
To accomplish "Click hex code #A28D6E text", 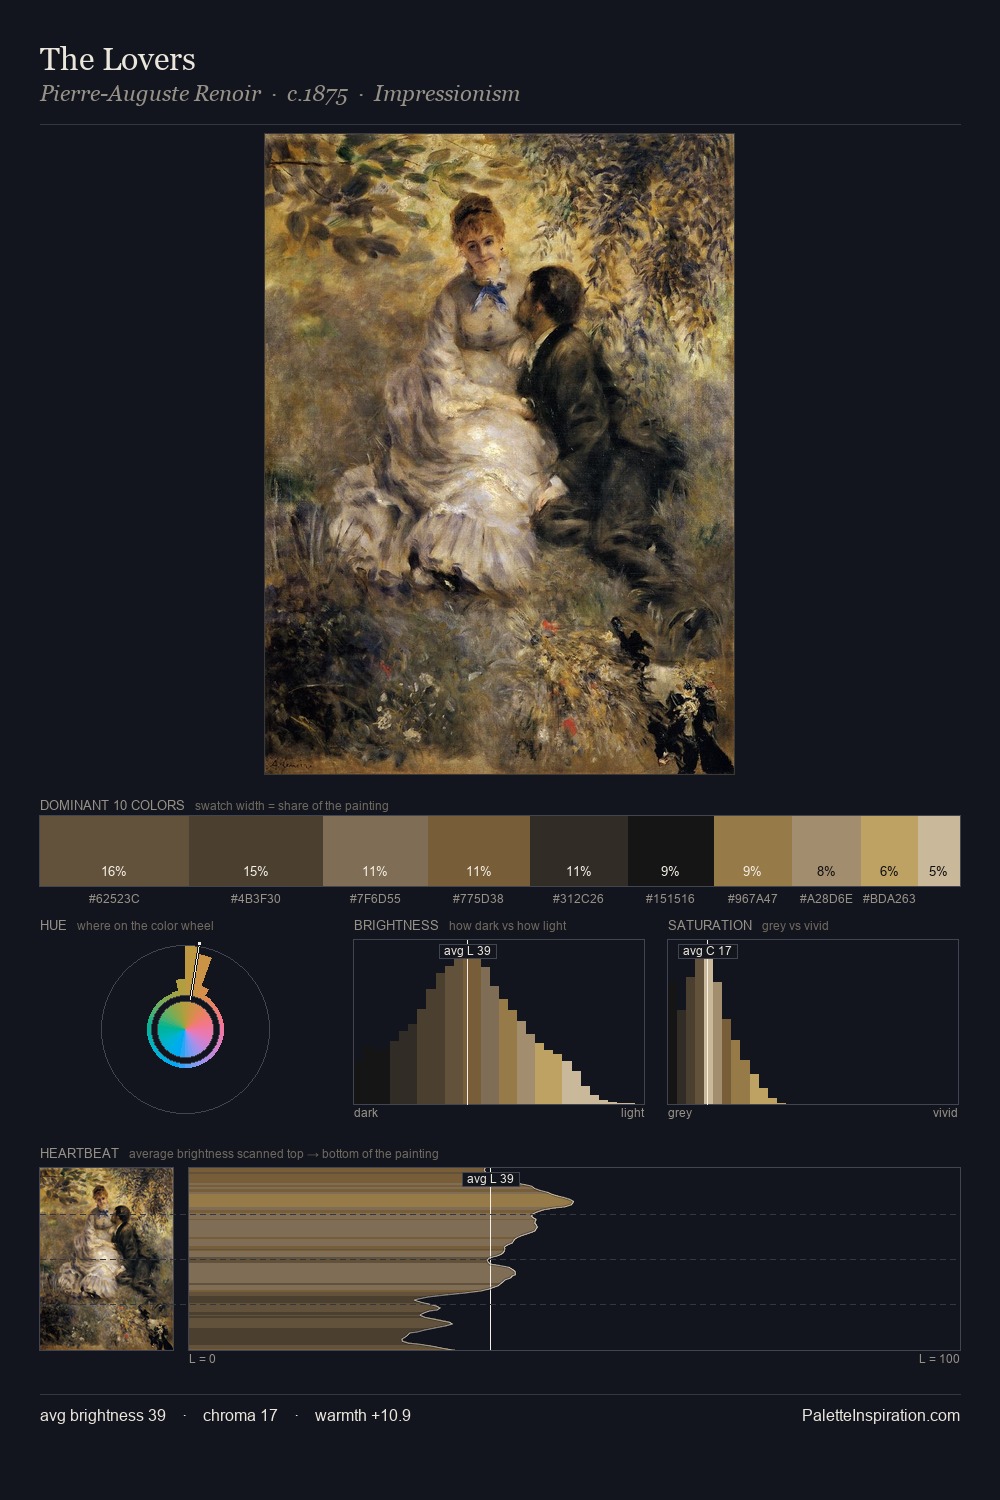I will click(x=826, y=898).
